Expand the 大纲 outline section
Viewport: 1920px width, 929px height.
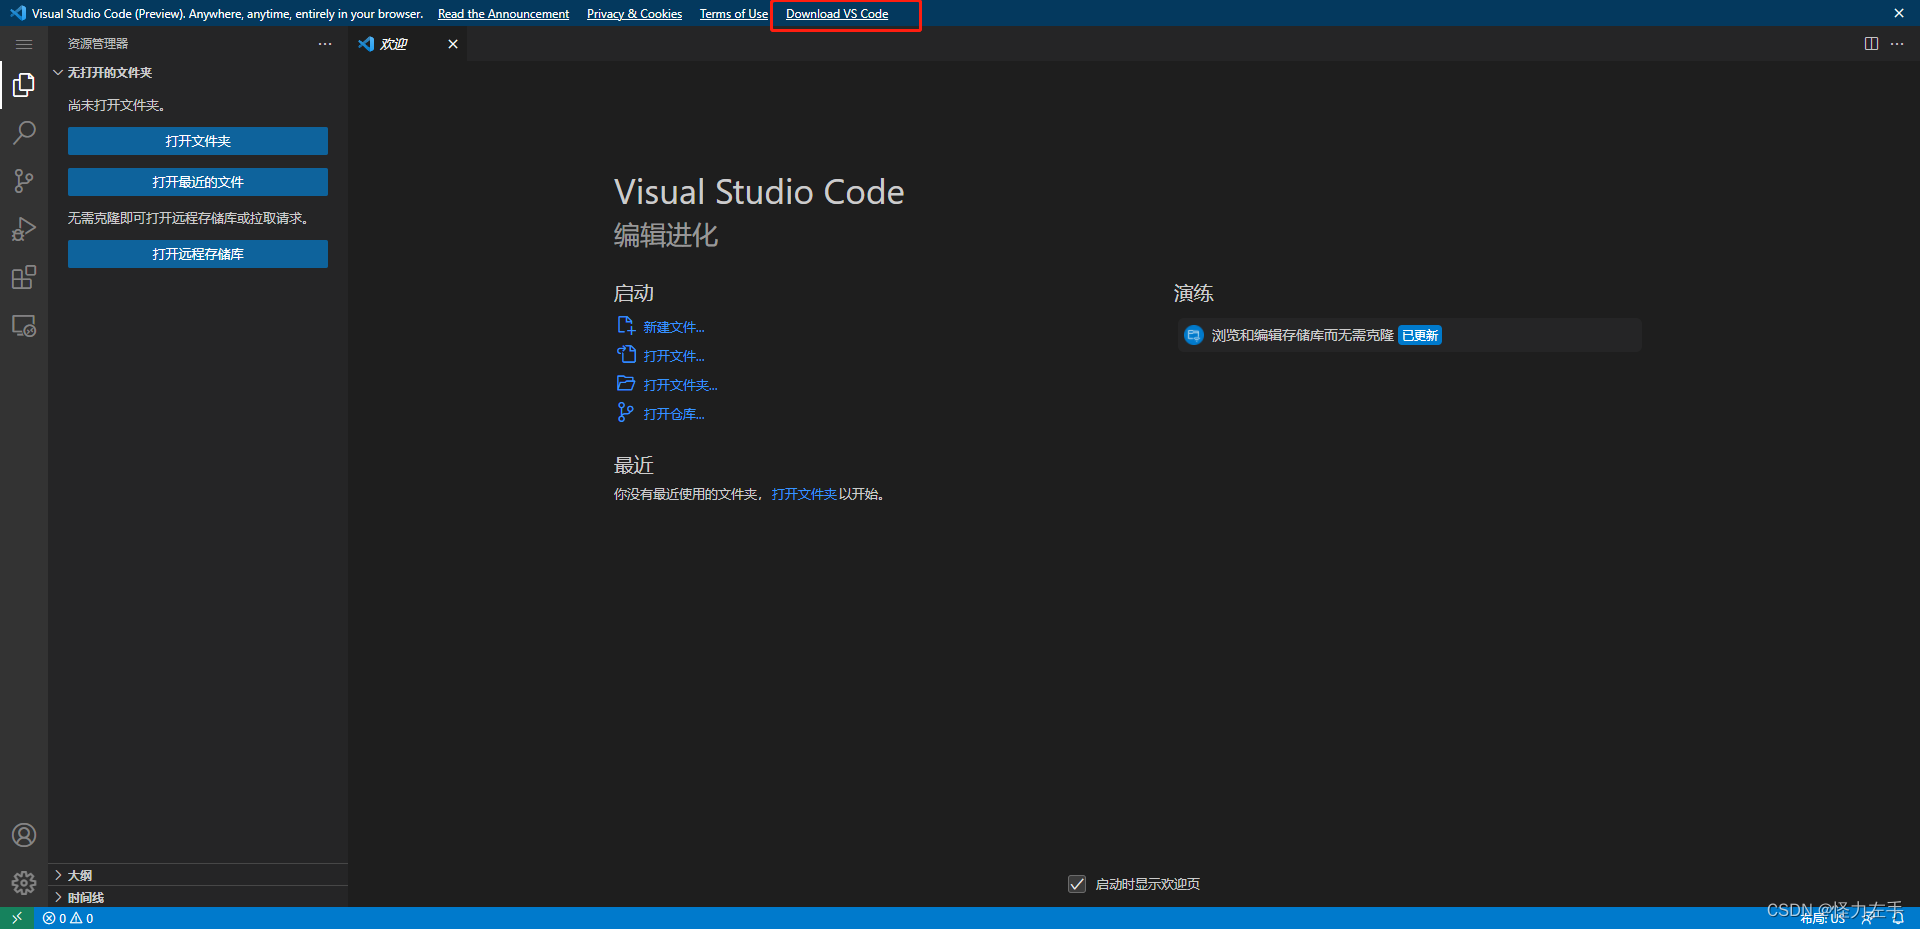point(198,875)
